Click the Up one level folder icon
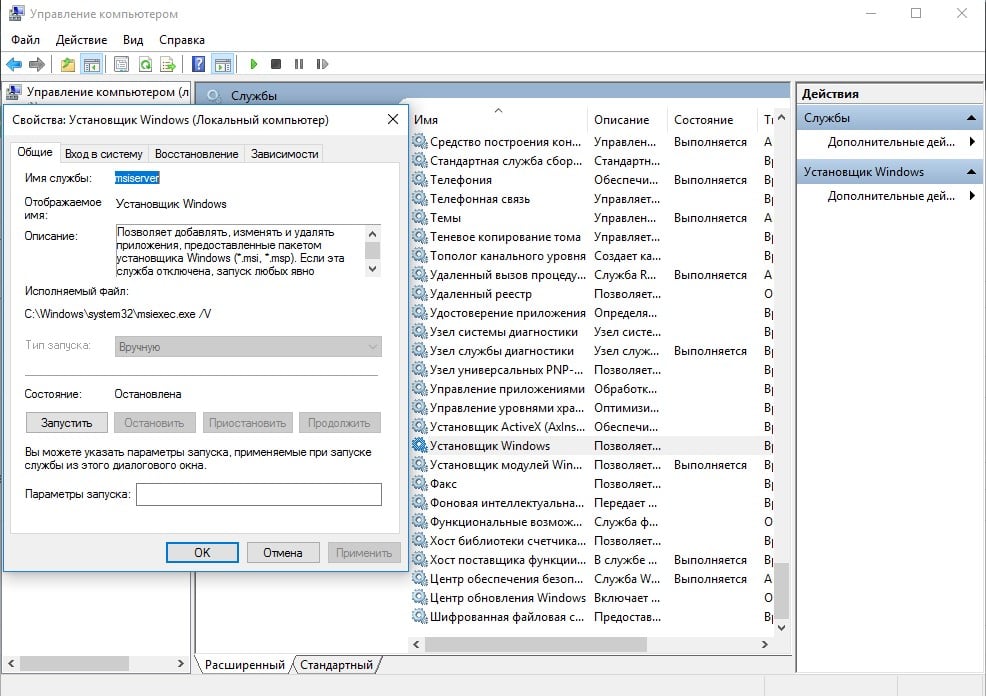The width and height of the screenshot is (986, 696). (x=68, y=64)
